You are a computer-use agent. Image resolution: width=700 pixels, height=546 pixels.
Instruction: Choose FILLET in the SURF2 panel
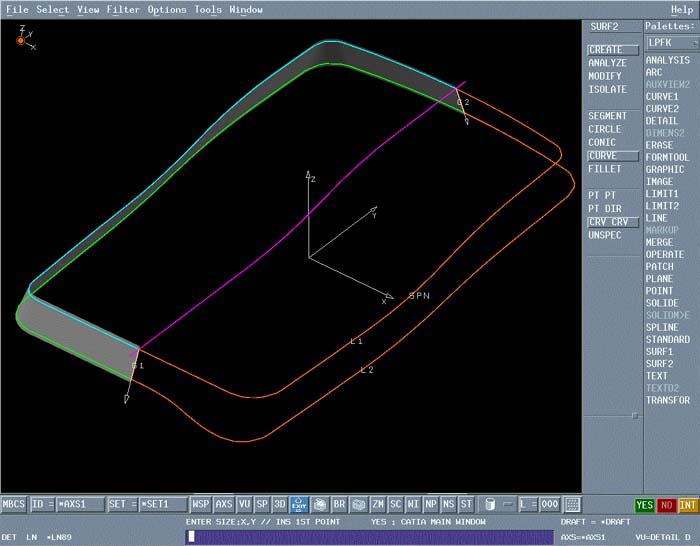(x=604, y=169)
